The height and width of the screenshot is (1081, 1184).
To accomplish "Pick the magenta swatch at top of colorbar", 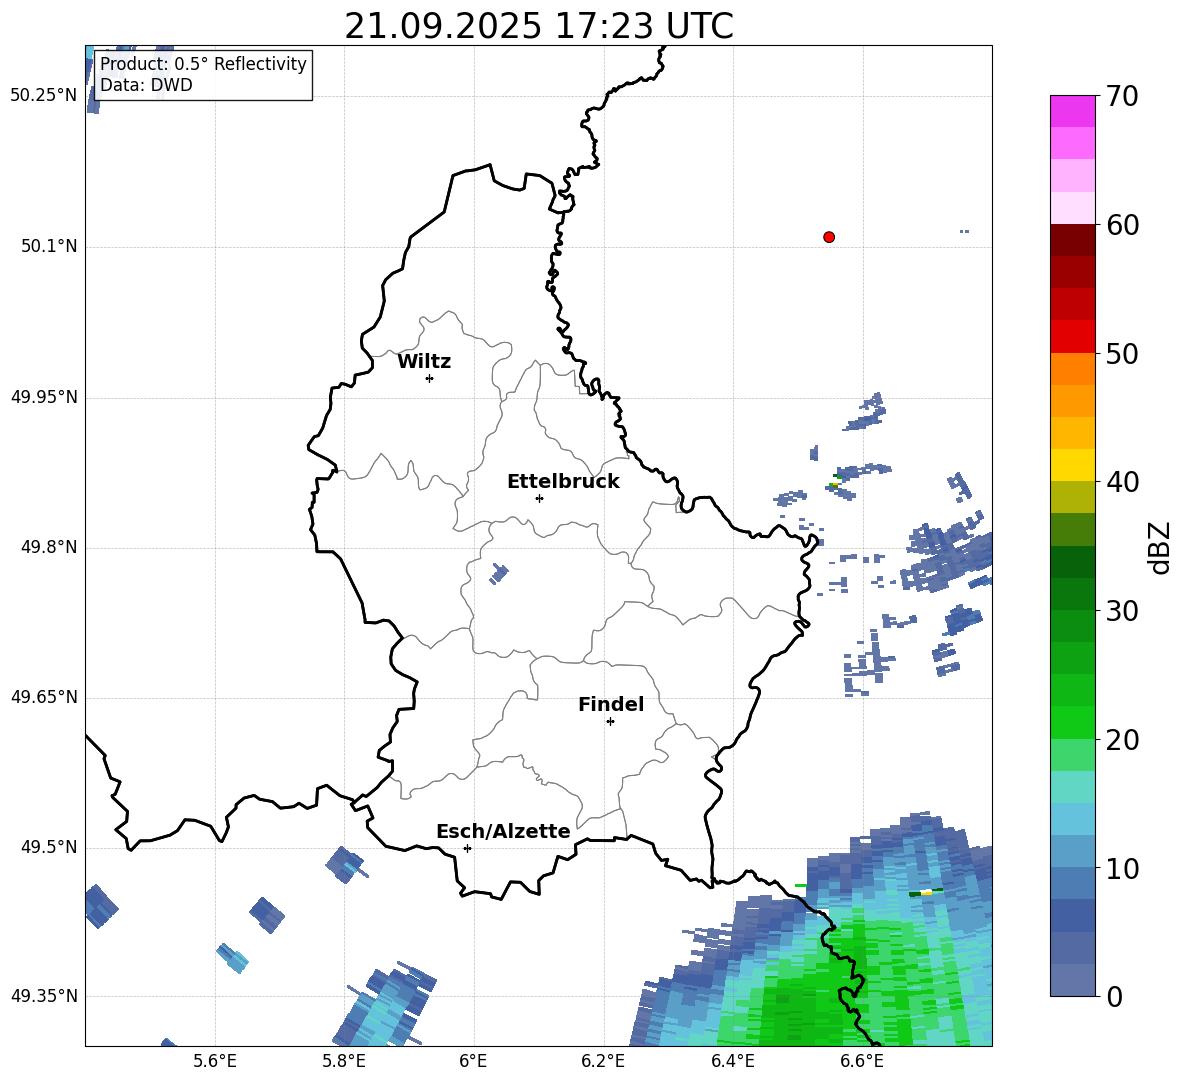I will (x=1072, y=111).
